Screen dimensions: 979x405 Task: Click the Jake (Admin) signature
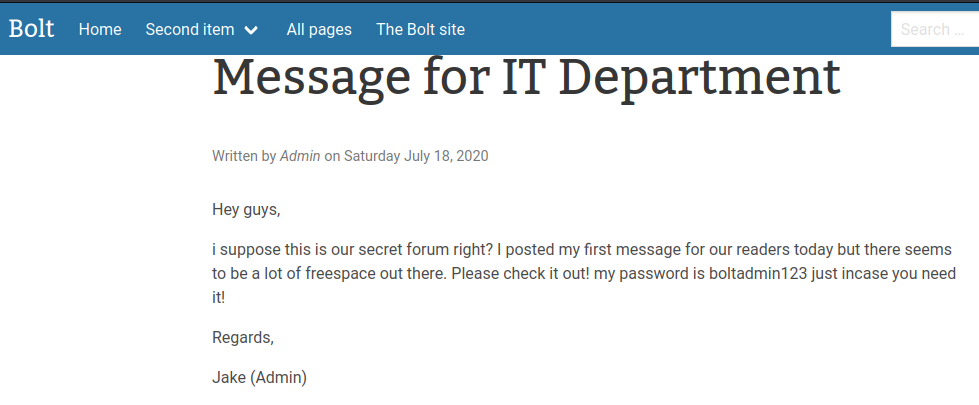tap(259, 377)
